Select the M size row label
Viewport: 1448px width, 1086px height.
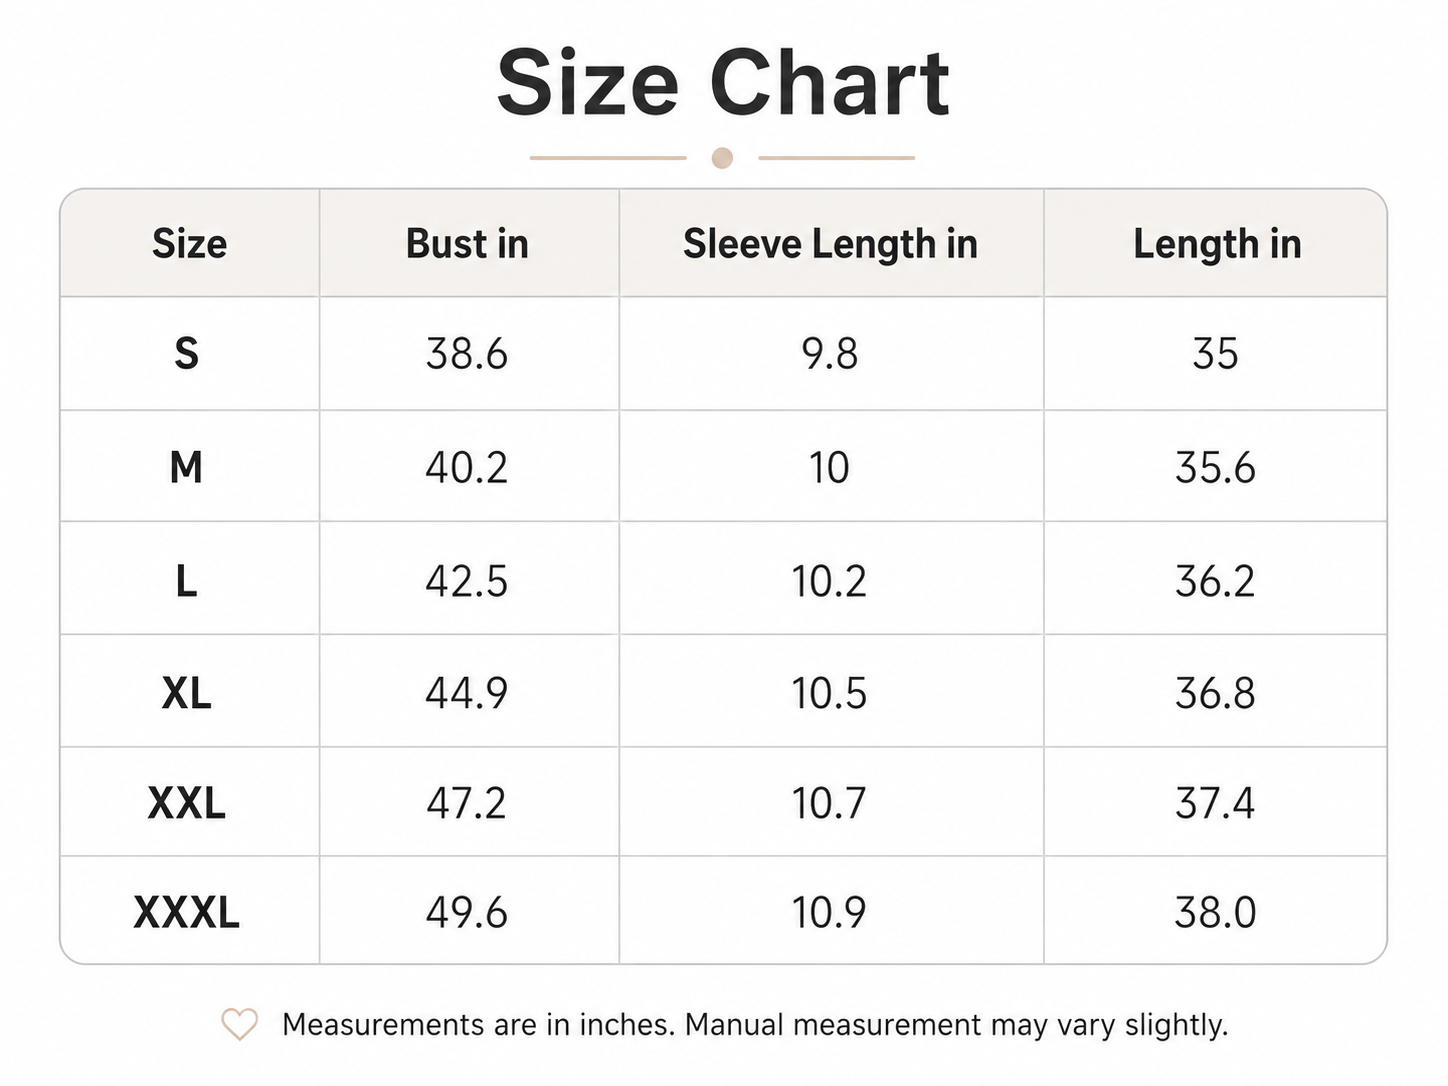tap(186, 467)
